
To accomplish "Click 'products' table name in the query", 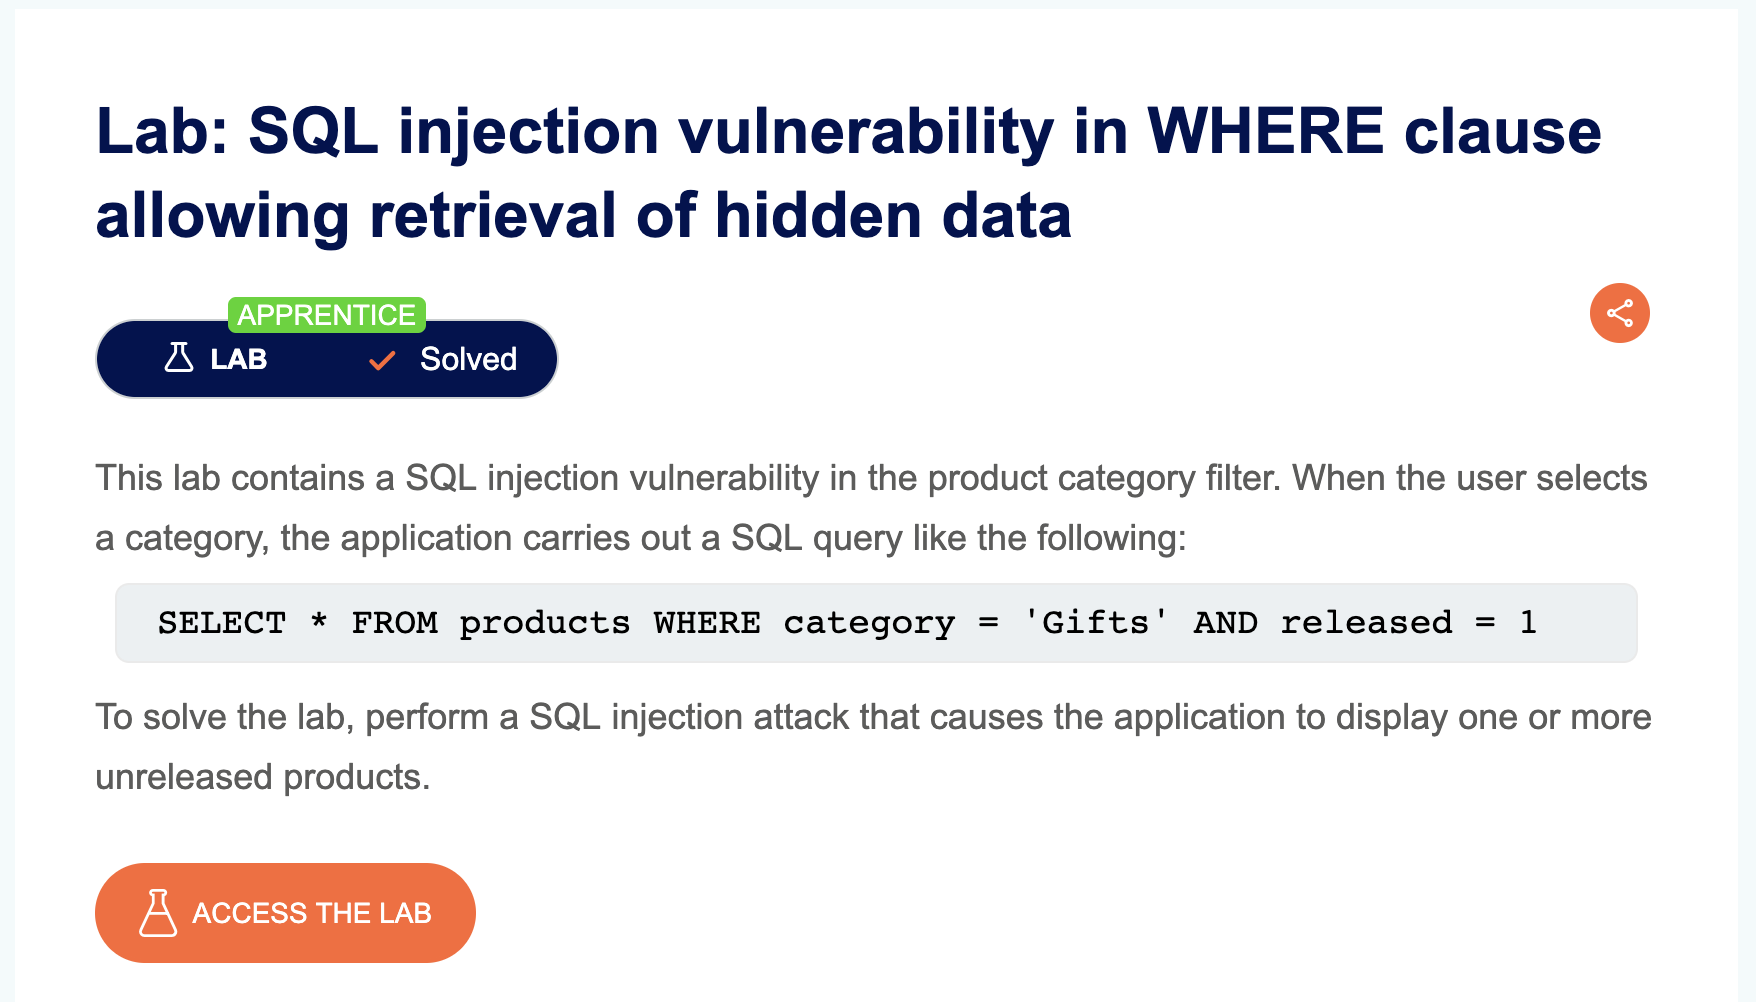I will (545, 623).
